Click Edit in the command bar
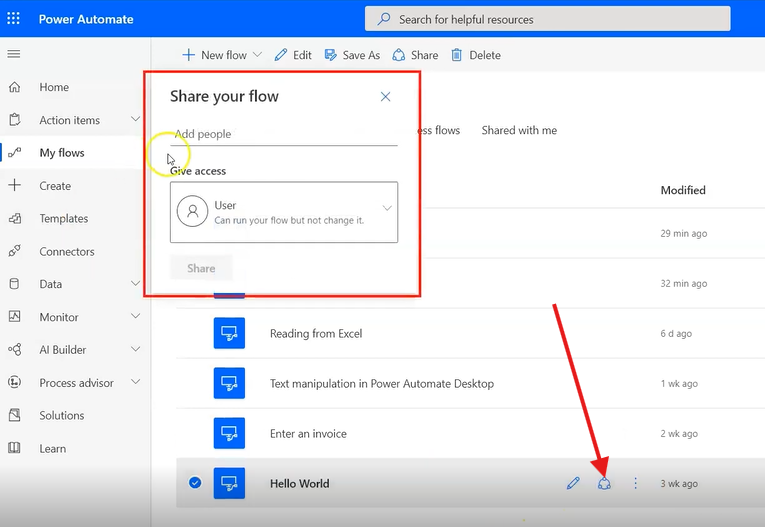The height and width of the screenshot is (527, 765). click(x=293, y=55)
